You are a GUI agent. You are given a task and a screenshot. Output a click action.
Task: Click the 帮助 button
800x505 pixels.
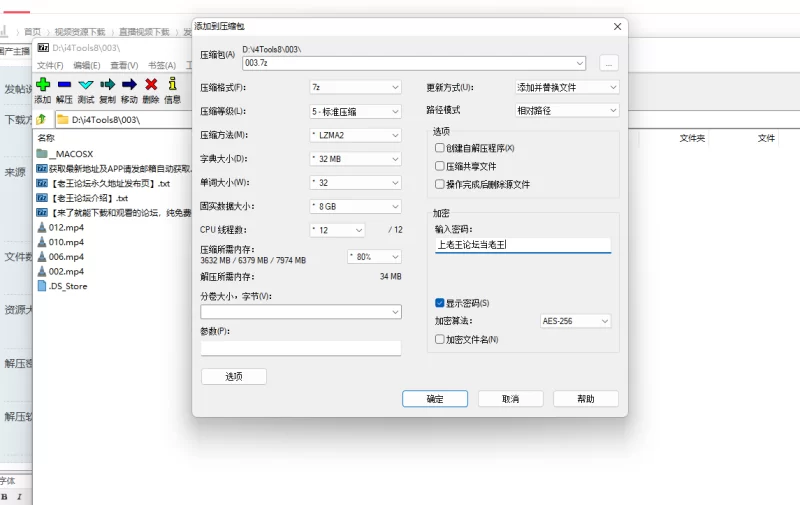coord(586,399)
